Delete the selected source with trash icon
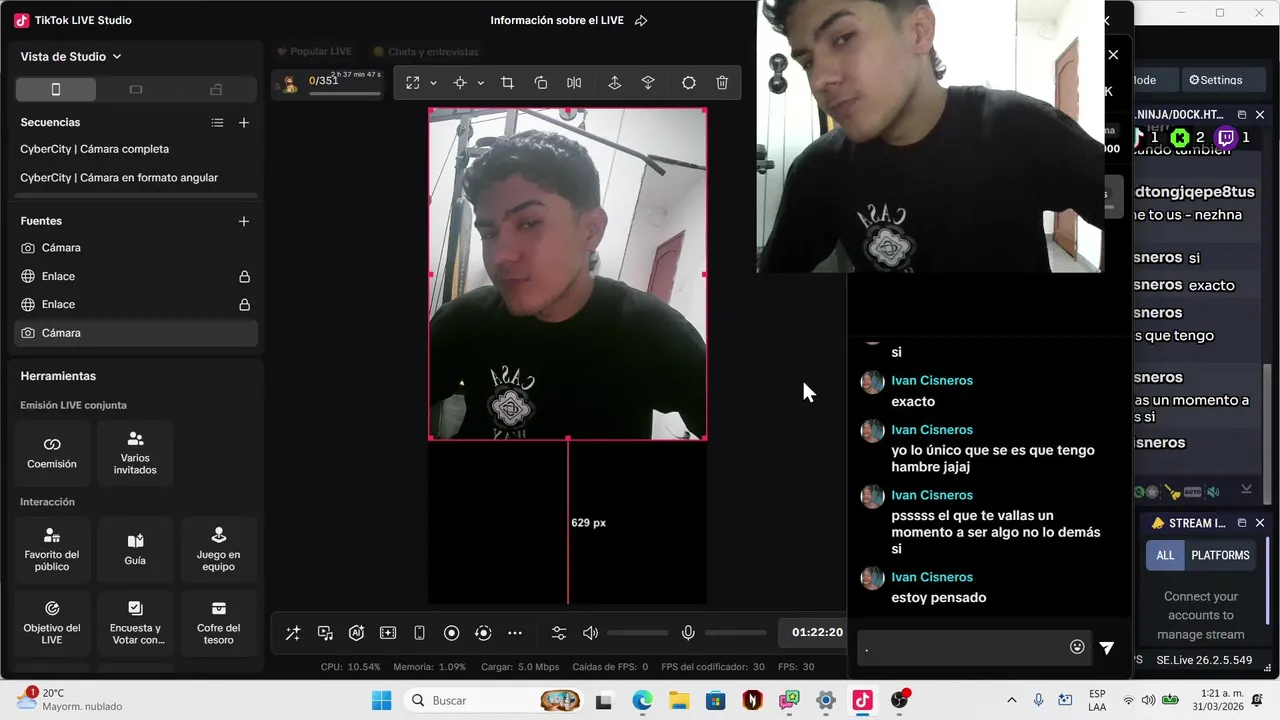 [722, 83]
